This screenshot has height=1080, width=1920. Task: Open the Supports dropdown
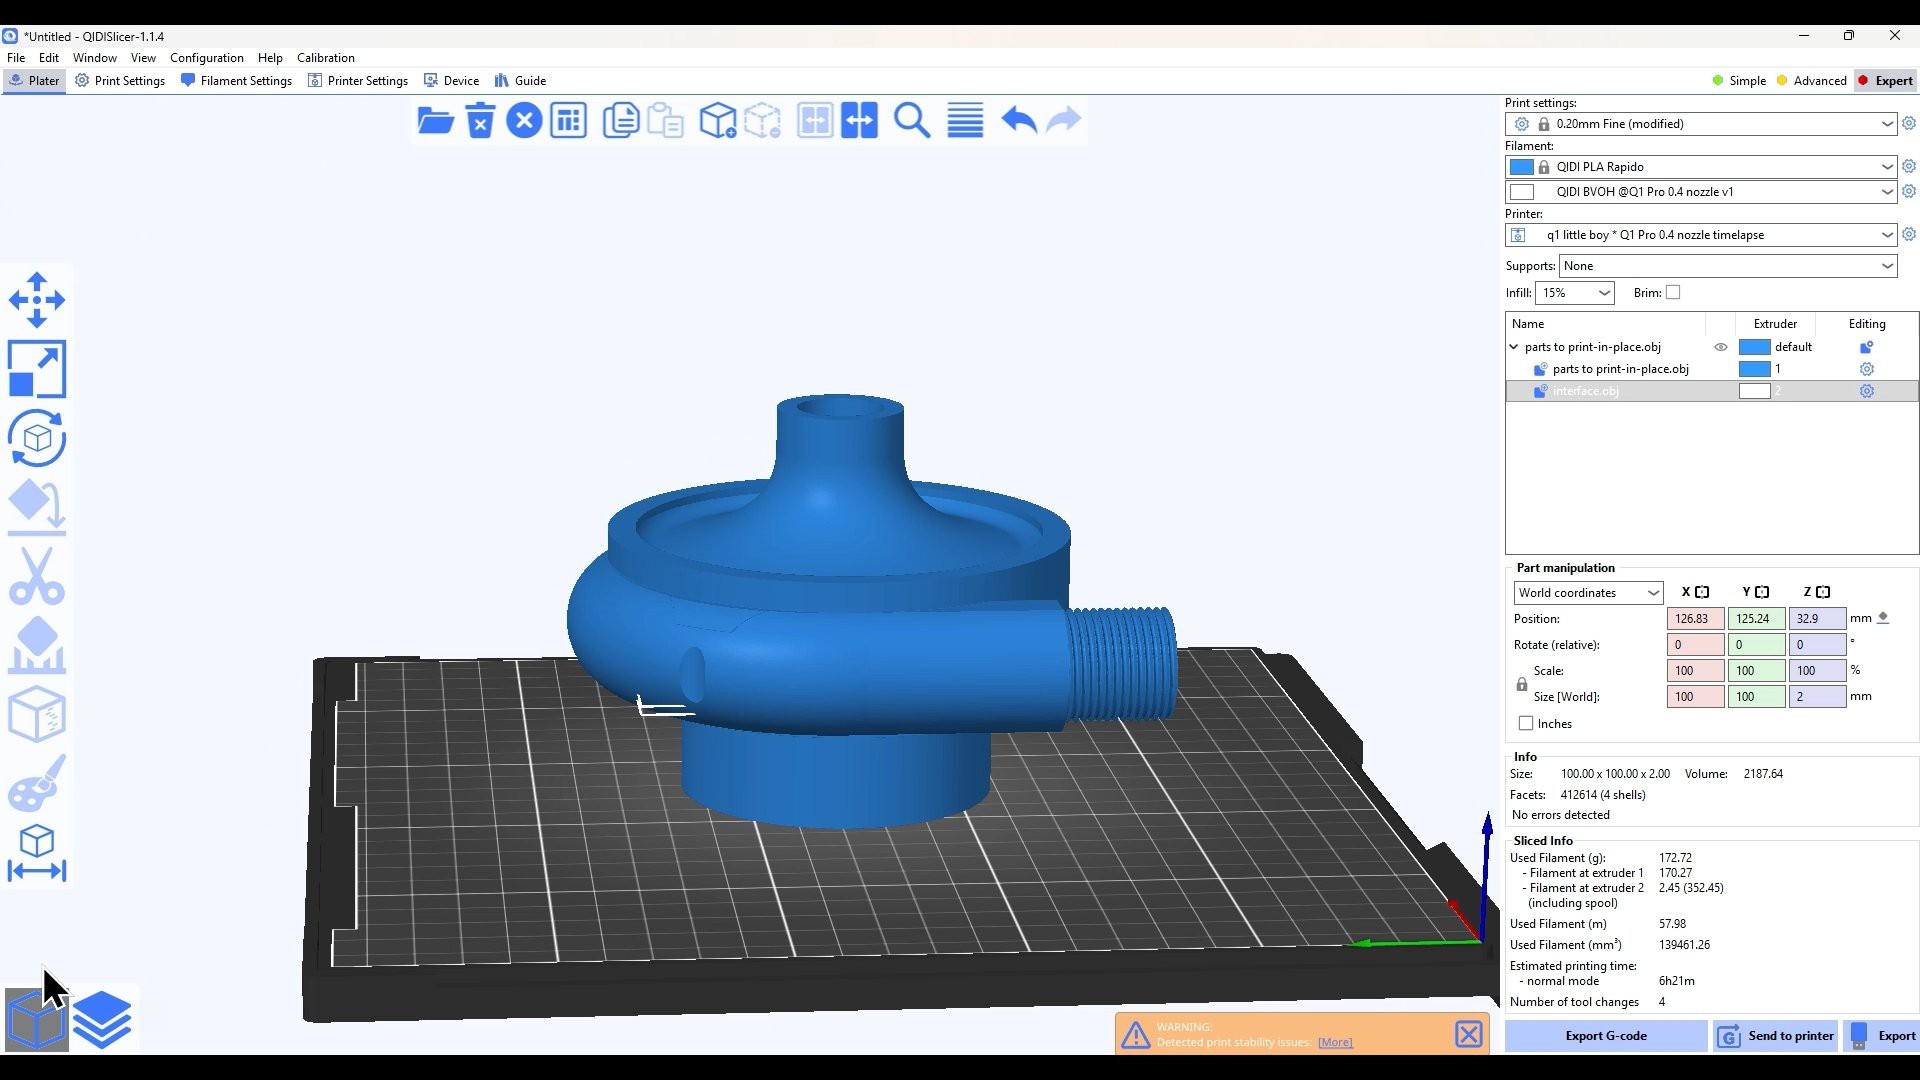tap(1727, 266)
